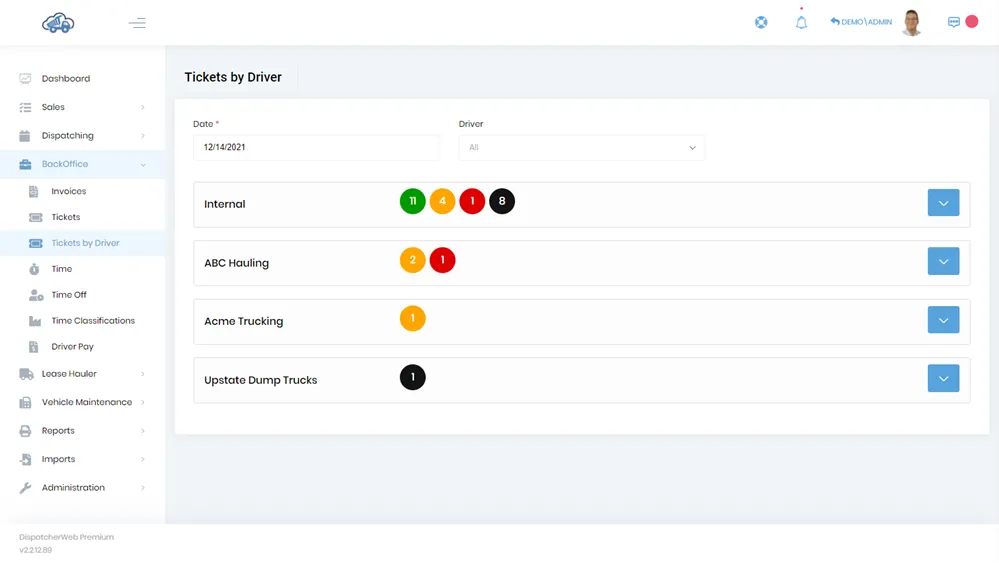Screen dimensions: 999x563
Task: Expand the Upstate Dump Trucks blue button
Action: (943, 378)
